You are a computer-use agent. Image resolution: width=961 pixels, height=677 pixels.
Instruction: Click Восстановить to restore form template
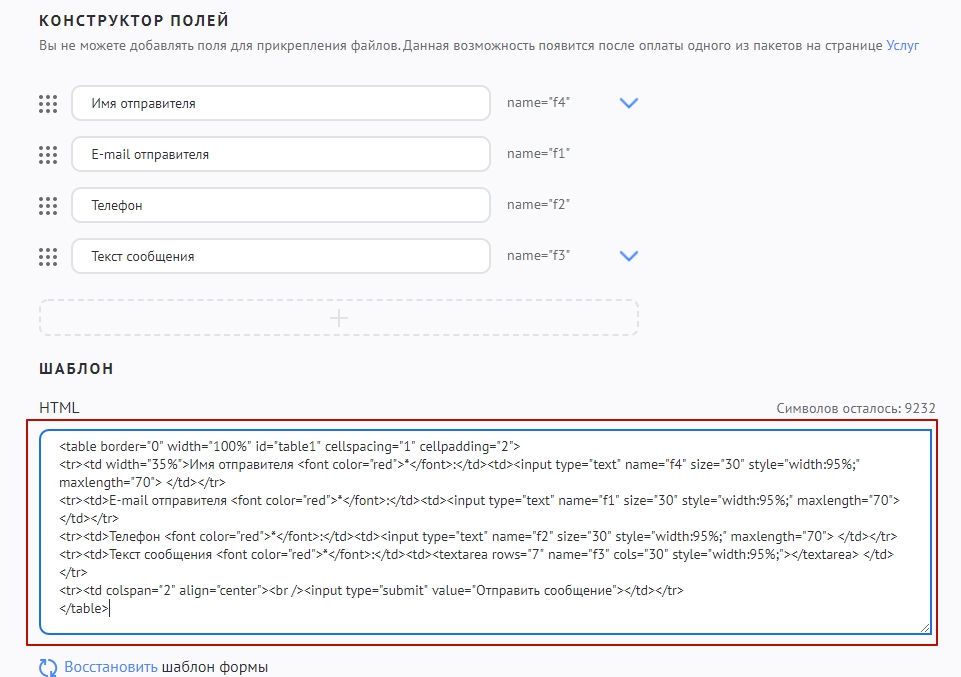click(110, 667)
